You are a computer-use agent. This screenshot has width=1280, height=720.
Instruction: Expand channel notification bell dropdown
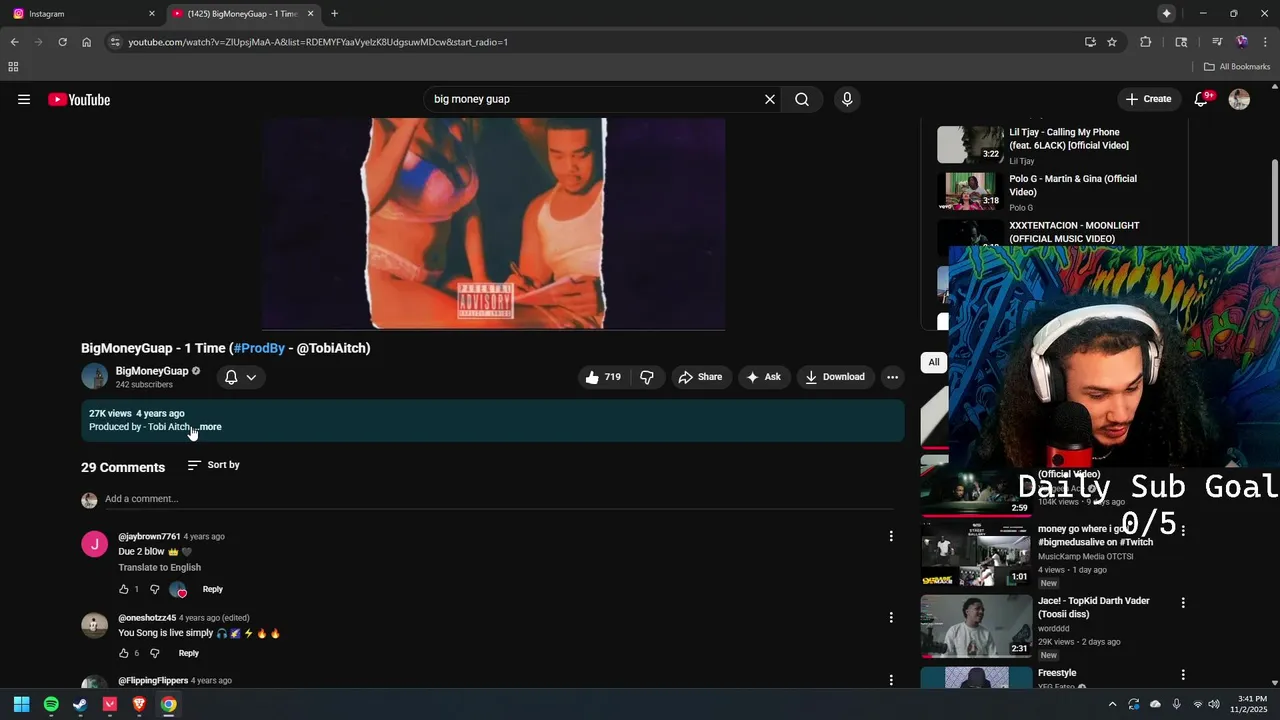click(240, 377)
